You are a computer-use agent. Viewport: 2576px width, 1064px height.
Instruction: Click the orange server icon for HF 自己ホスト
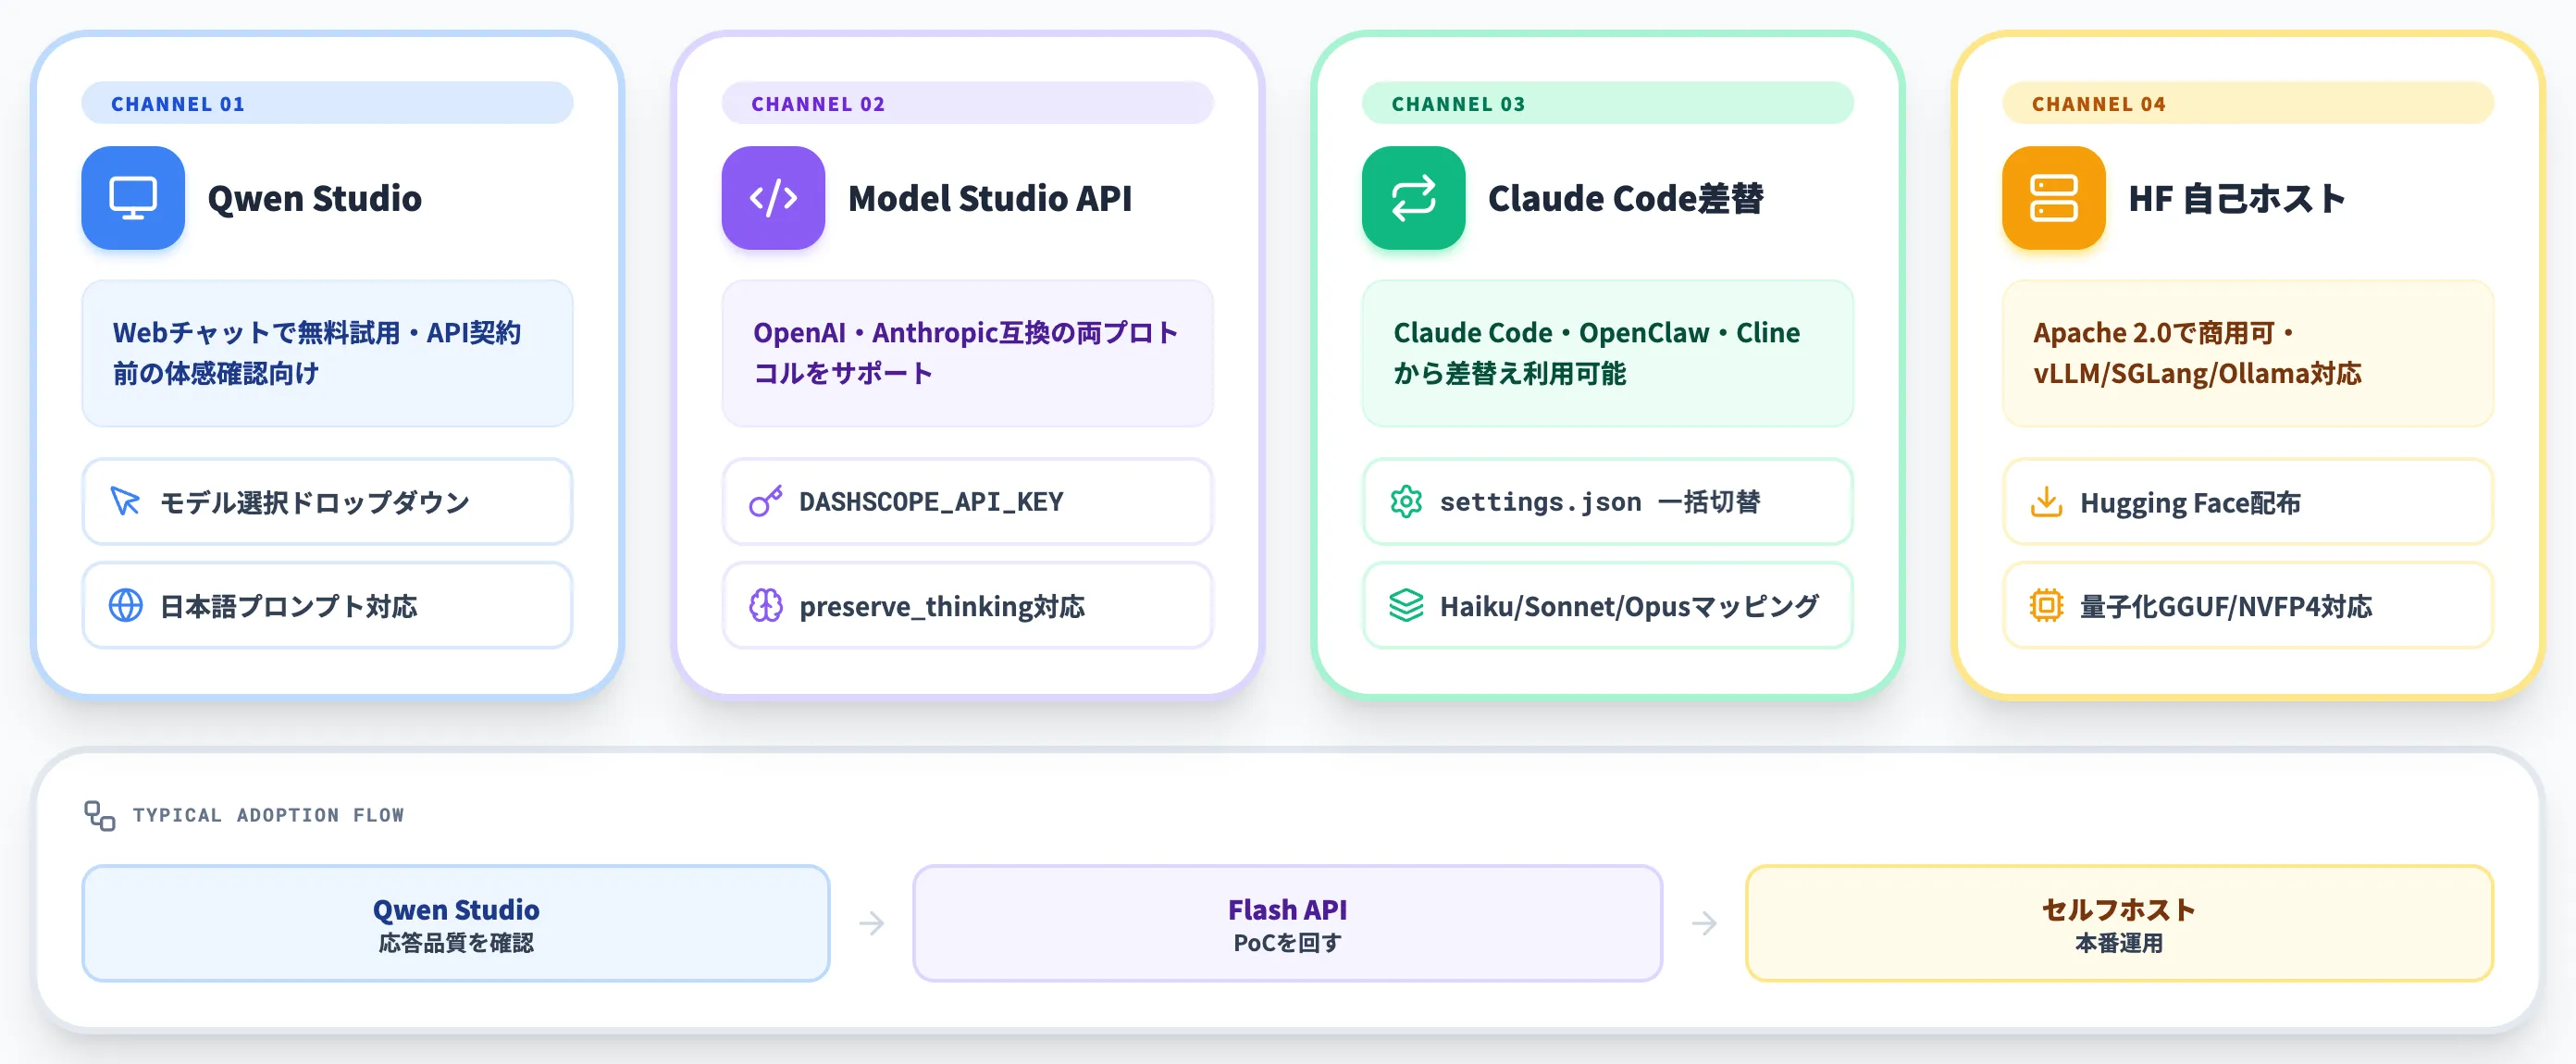2053,198
